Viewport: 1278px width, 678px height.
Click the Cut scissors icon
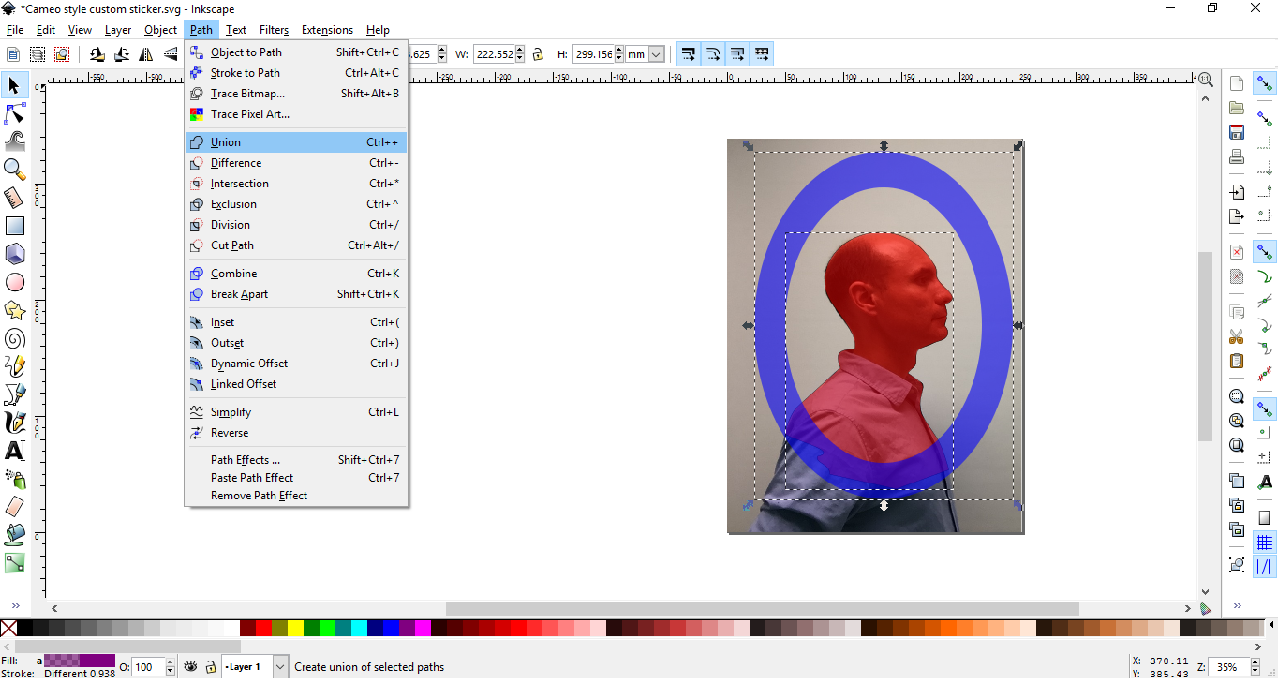tap(1237, 336)
